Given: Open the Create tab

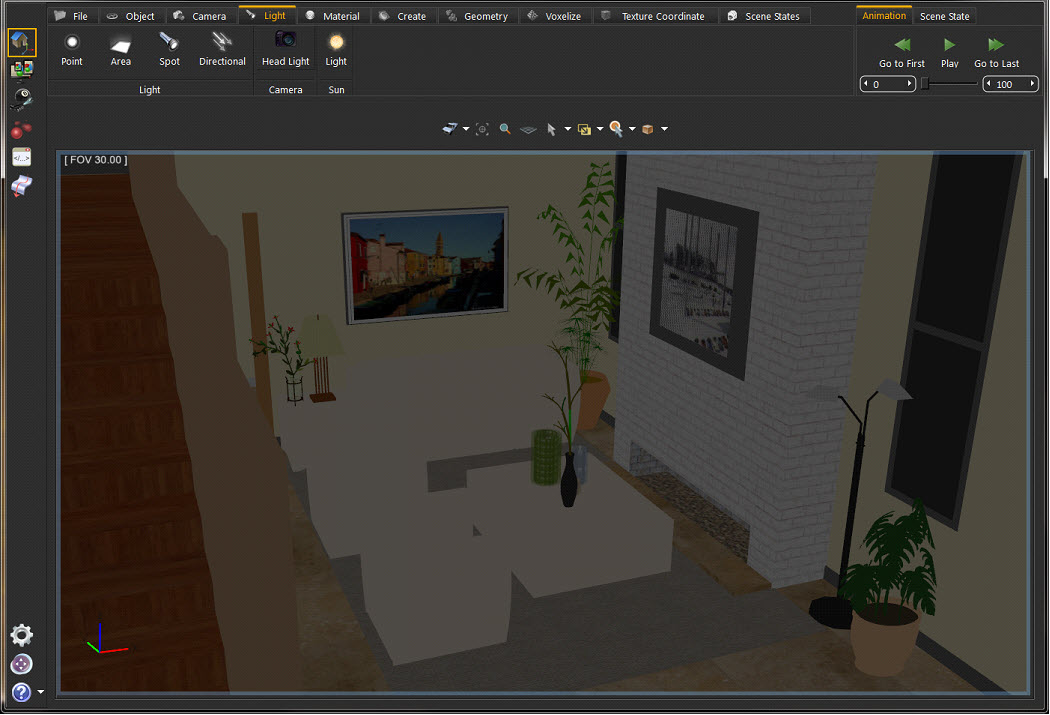Looking at the screenshot, I should [403, 15].
